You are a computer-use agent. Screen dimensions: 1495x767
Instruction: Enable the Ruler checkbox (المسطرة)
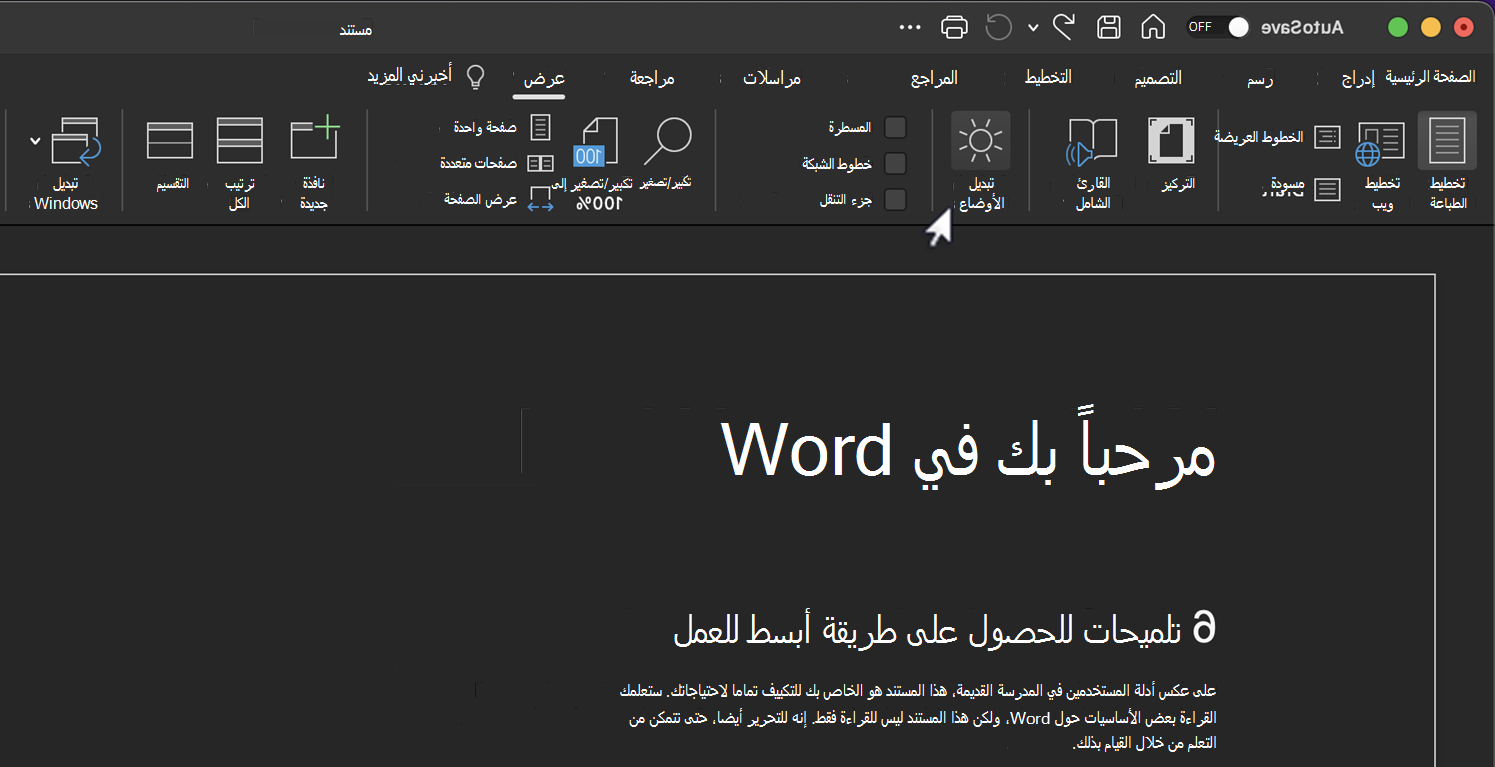click(x=895, y=127)
